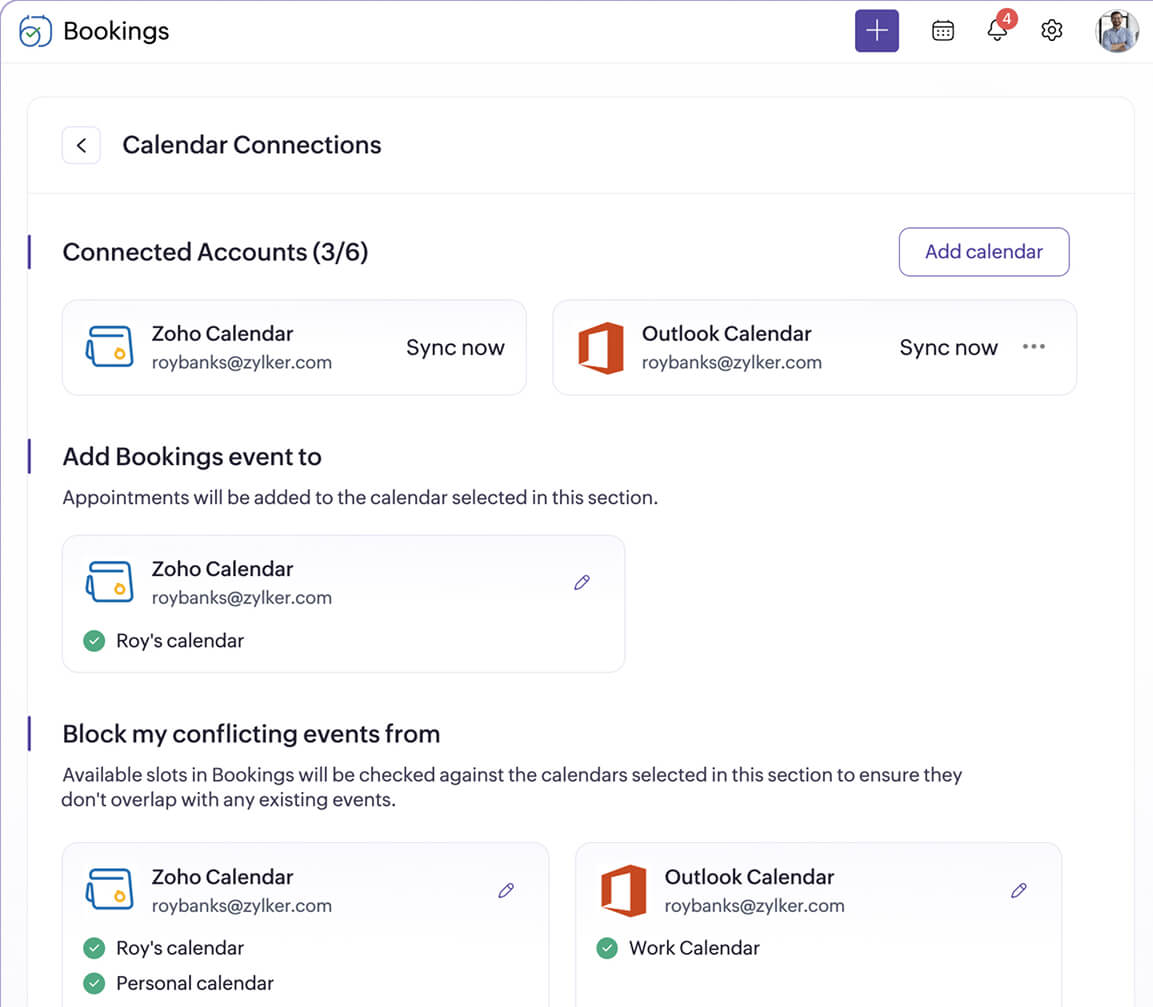Click the purple plus create button
Viewport: 1153px width, 1007px height.
[877, 31]
